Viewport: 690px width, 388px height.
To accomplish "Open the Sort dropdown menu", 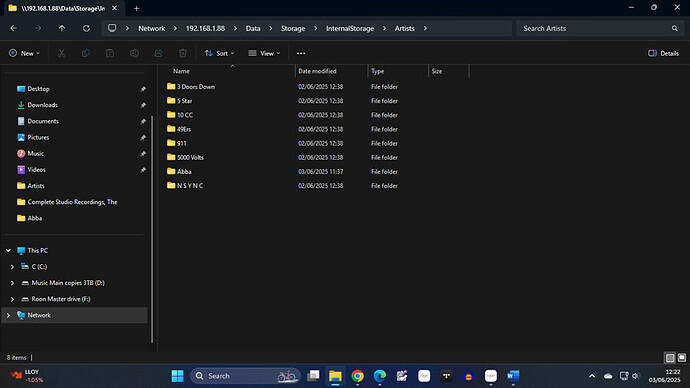I will 219,53.
